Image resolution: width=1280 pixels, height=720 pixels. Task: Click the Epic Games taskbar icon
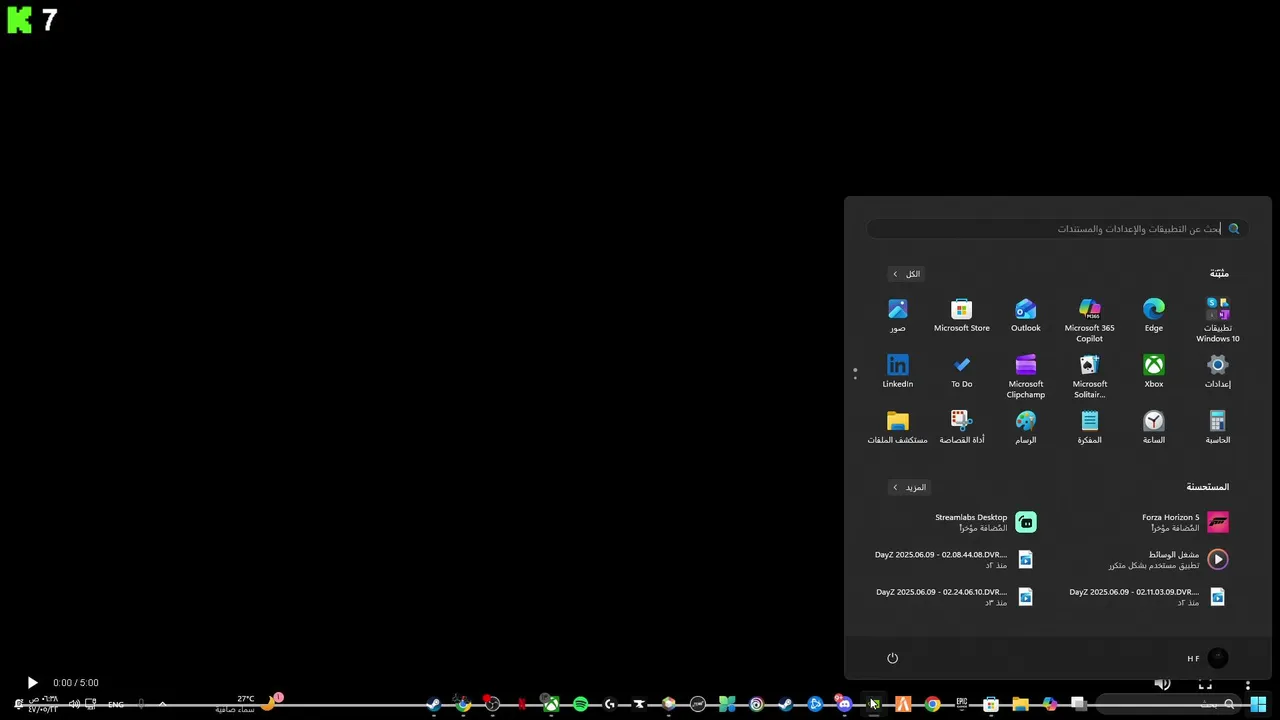(962, 704)
